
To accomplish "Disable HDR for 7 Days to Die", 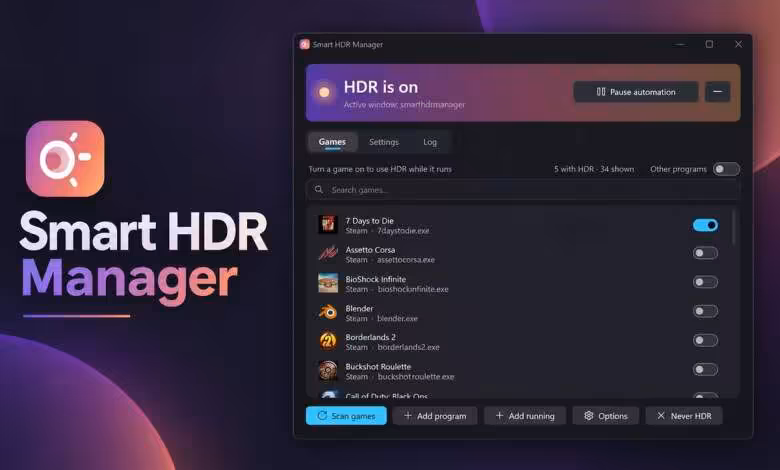I will click(x=705, y=225).
